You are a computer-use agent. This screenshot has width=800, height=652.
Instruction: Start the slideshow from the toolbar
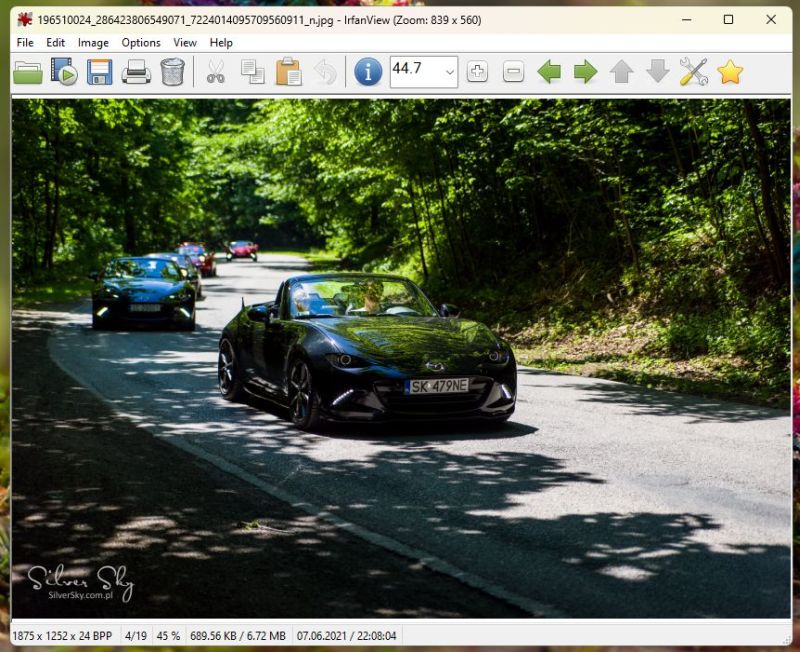tap(64, 72)
